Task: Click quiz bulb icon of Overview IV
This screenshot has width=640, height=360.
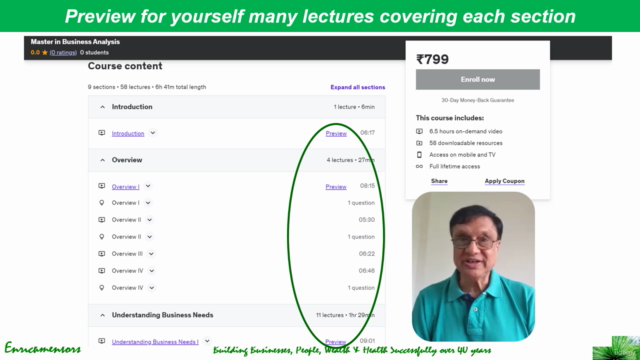Action: coord(102,288)
